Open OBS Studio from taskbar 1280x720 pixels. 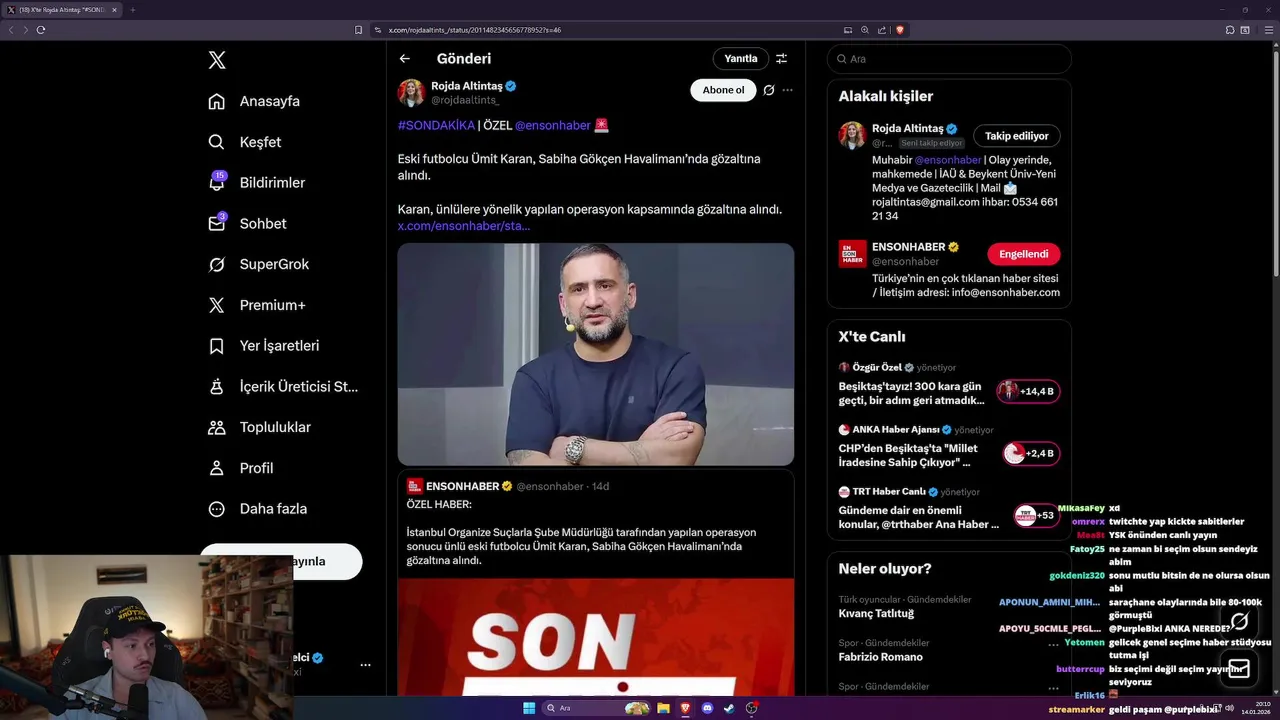pyautogui.click(x=752, y=708)
